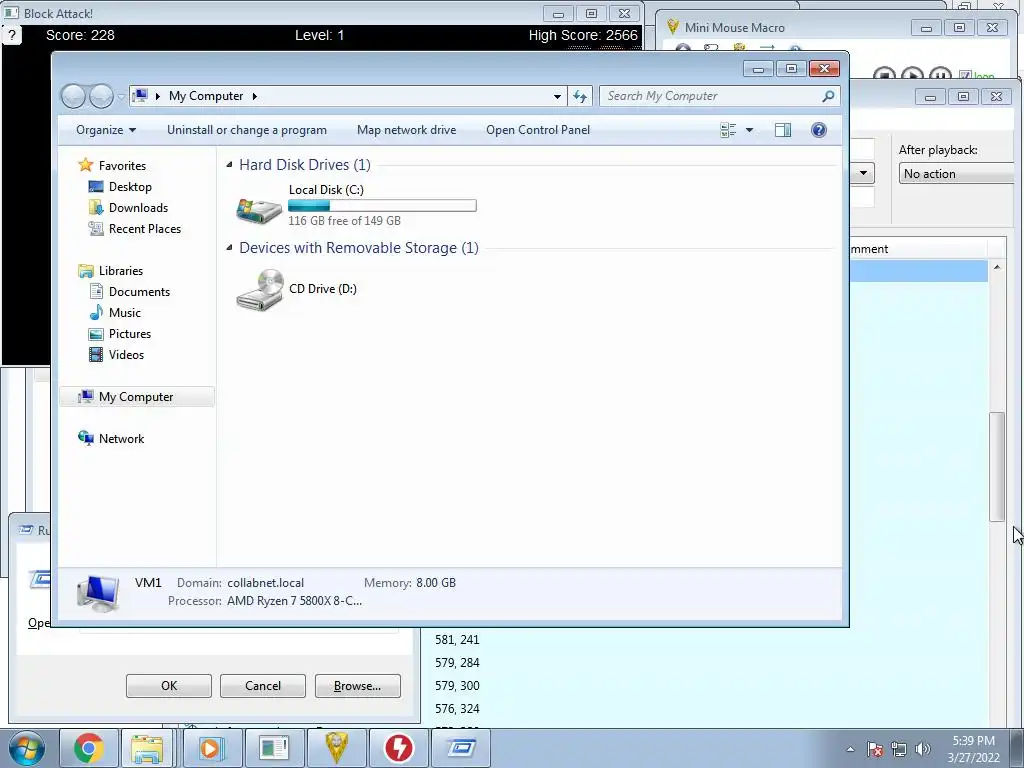Click the Mini Mouse Macro stop button
Screen dimensions: 1024x768
(x=884, y=74)
